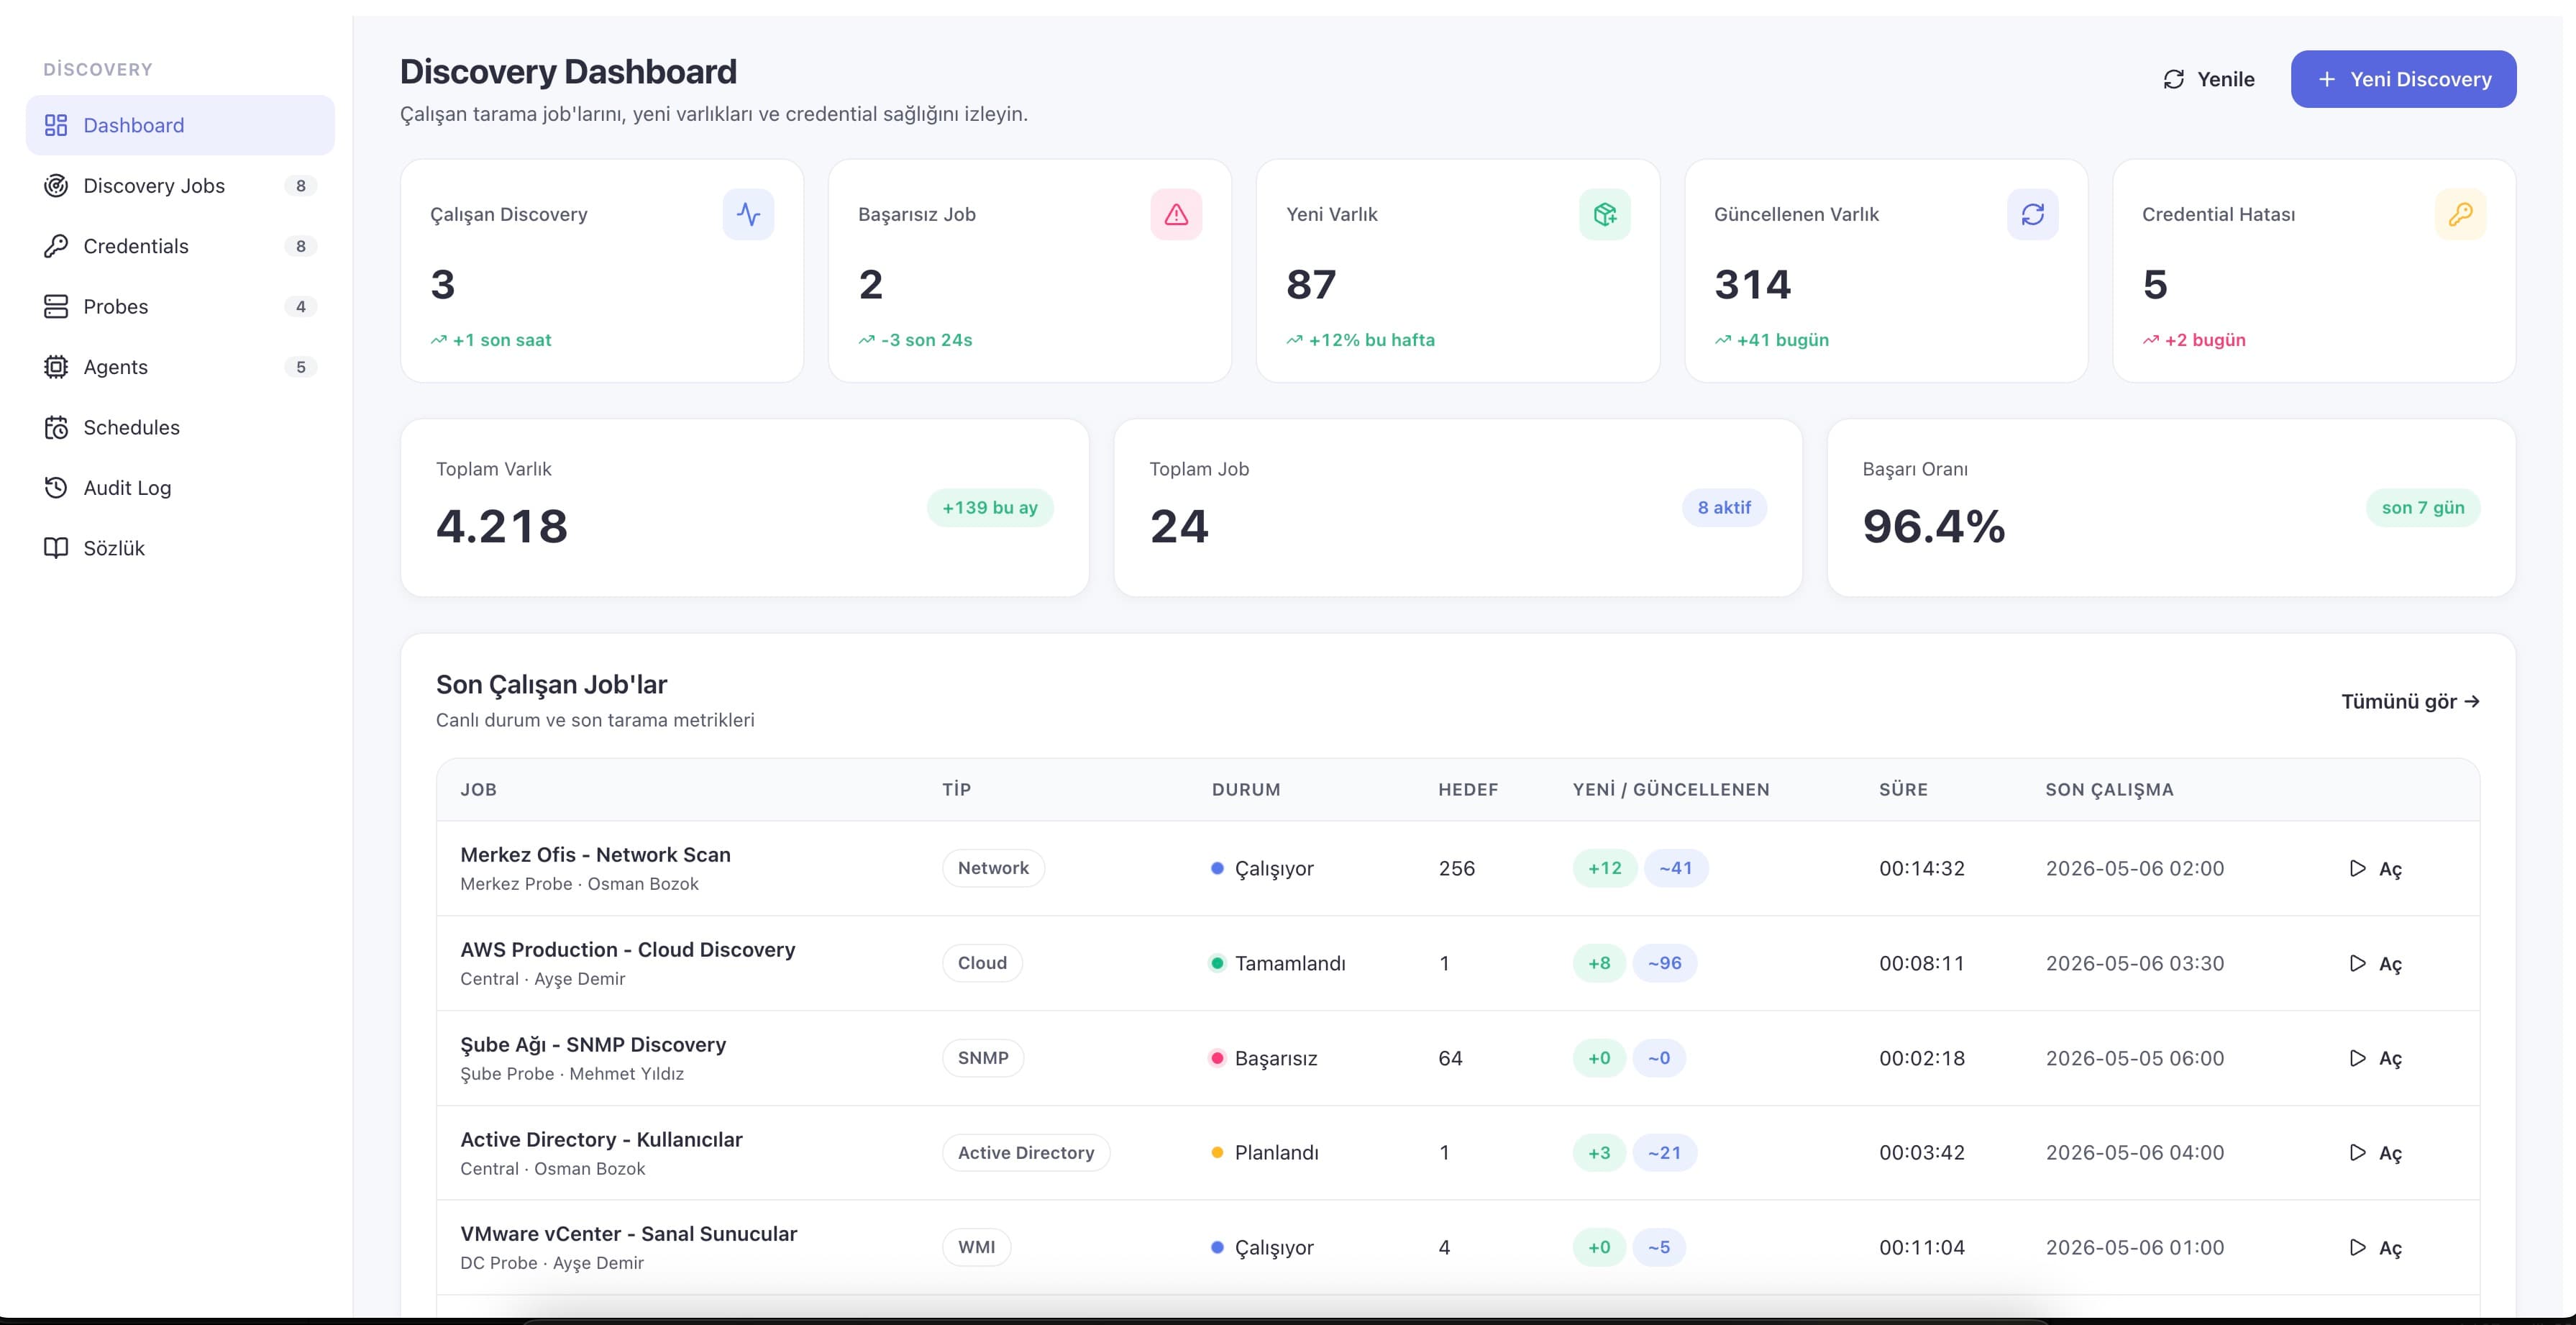Follow the Tümünü gör link
Image resolution: width=2576 pixels, height=1325 pixels.
pos(2410,701)
